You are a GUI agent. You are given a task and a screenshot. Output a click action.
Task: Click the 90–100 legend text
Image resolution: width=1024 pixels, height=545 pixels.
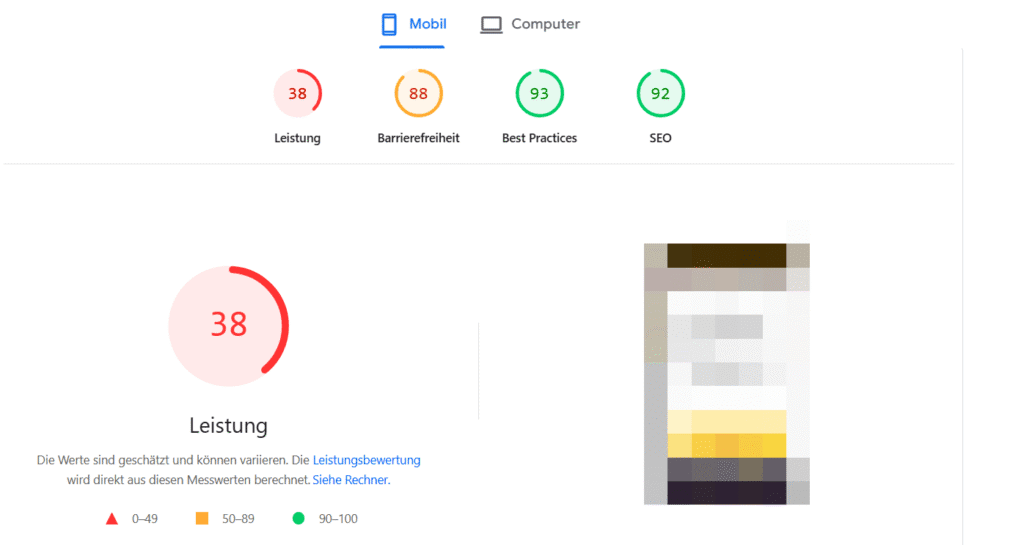click(338, 519)
